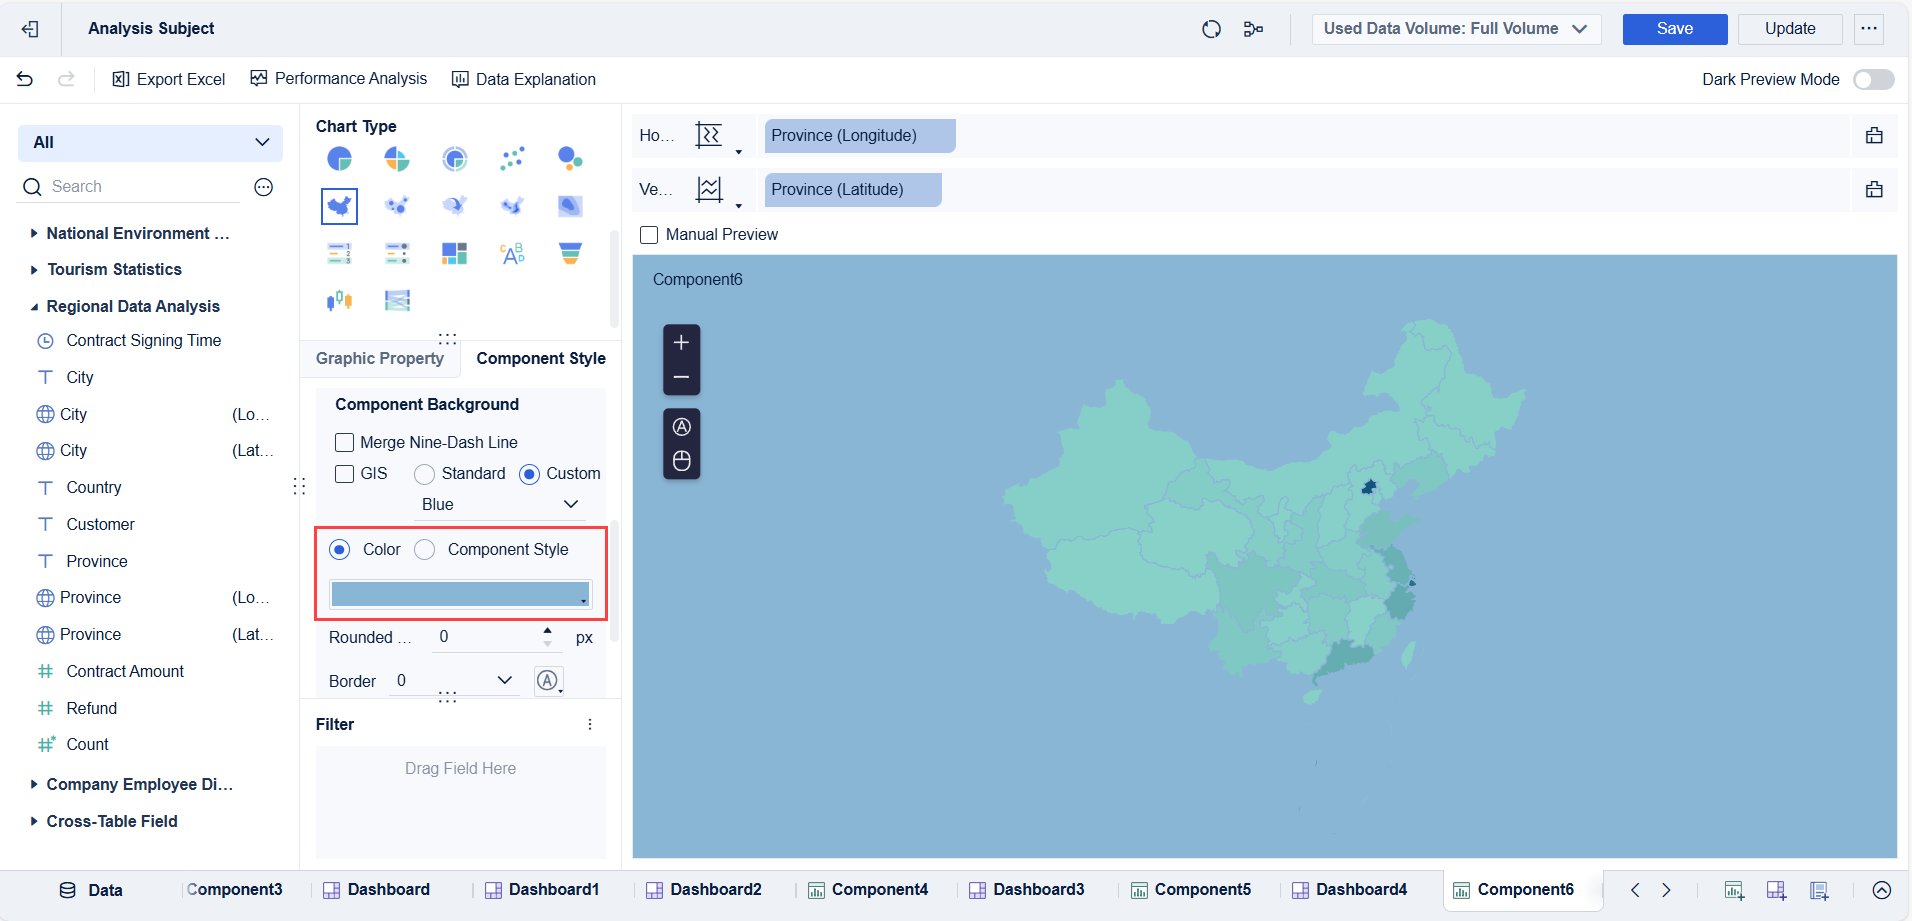Clear the horizontal axis fields icon
Screen dimensions: 1912x921
[1874, 135]
